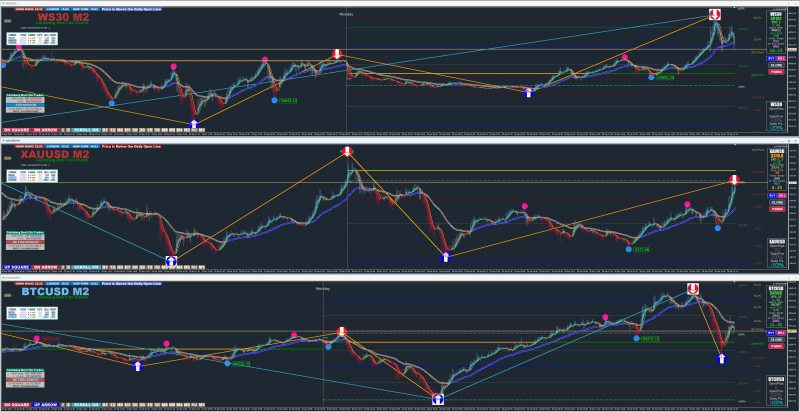Click the BTCUSD window's title bar icon
The width and height of the screenshot is (800, 412).
click(x=3, y=277)
